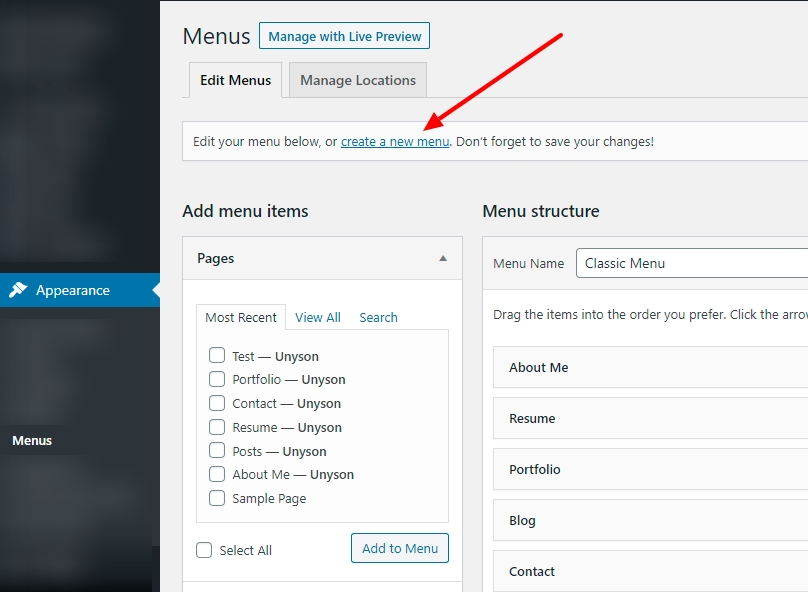
Task: Switch to View All pages tab
Action: click(x=318, y=317)
